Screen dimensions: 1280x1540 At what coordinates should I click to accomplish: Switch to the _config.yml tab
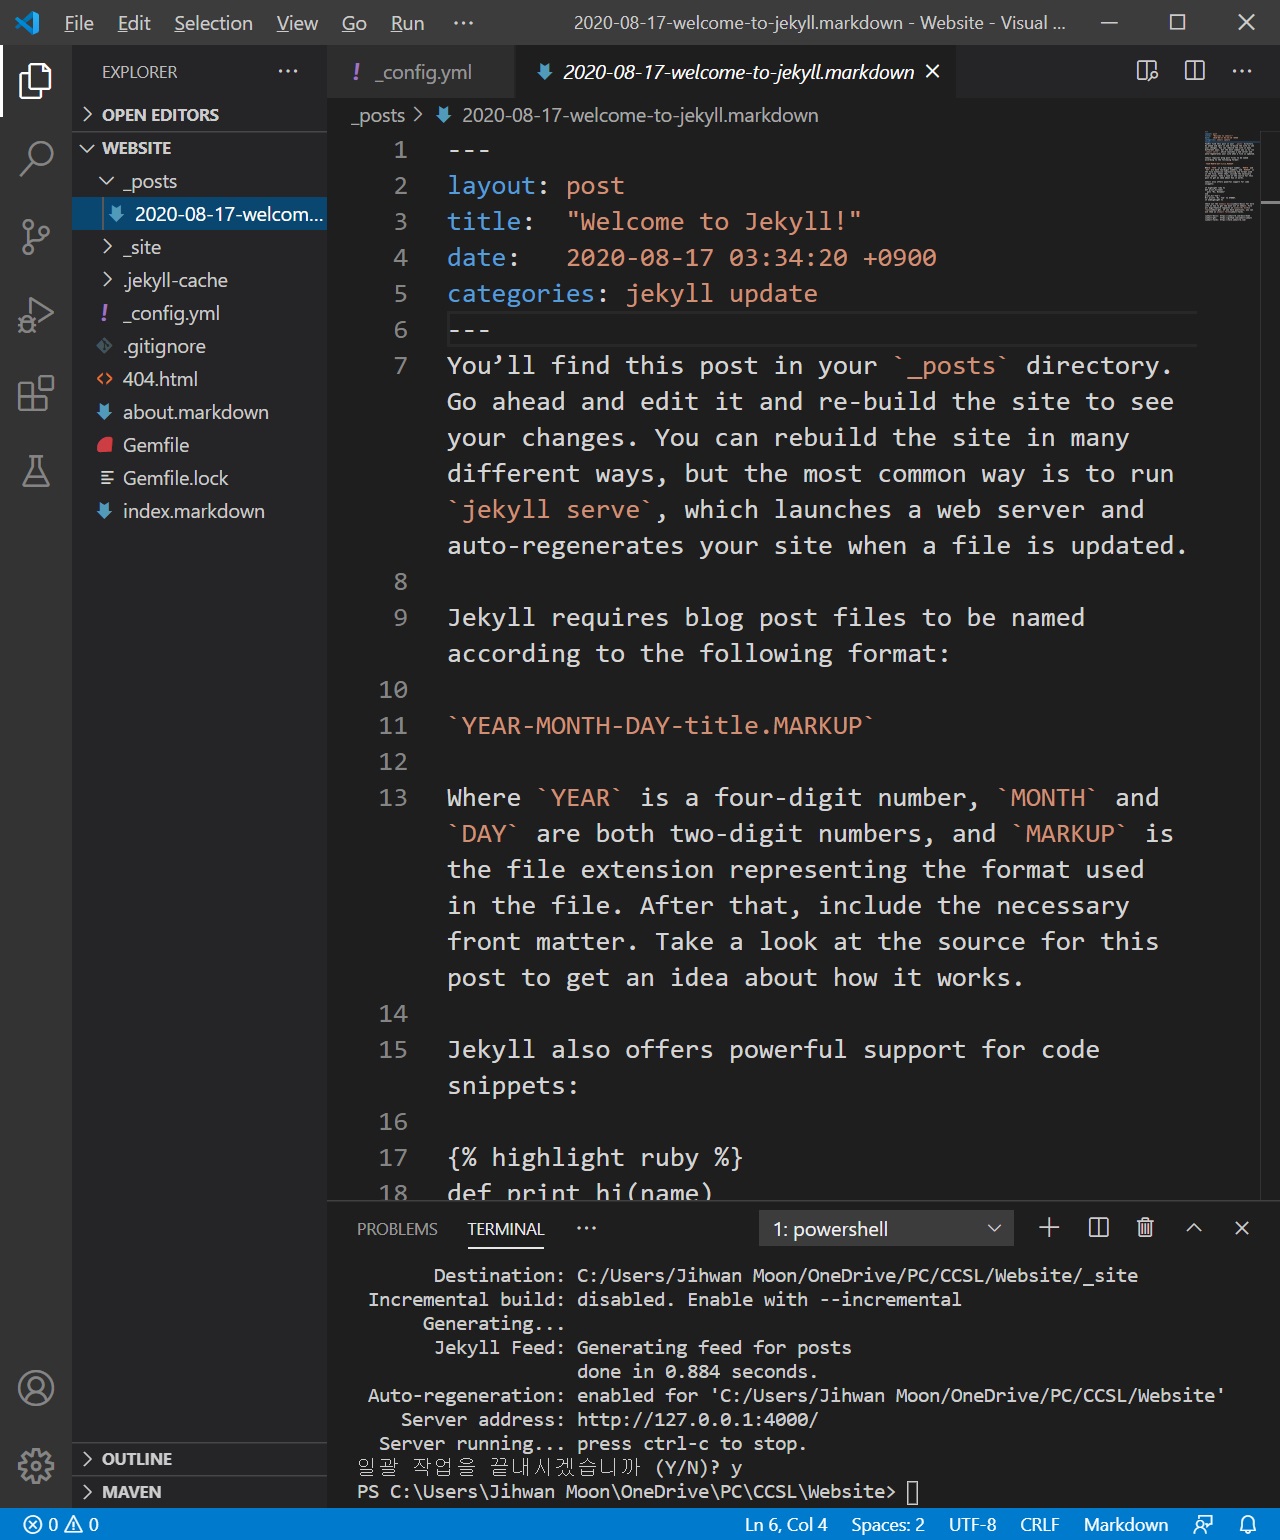click(x=421, y=72)
